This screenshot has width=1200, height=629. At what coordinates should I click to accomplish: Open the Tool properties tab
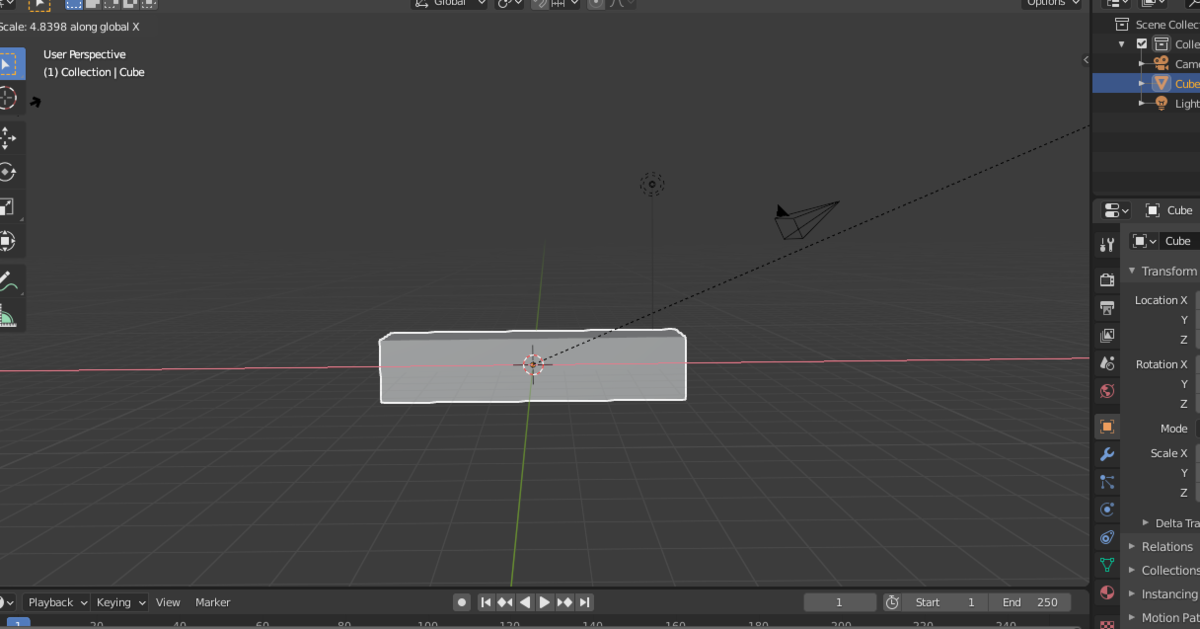1106,244
